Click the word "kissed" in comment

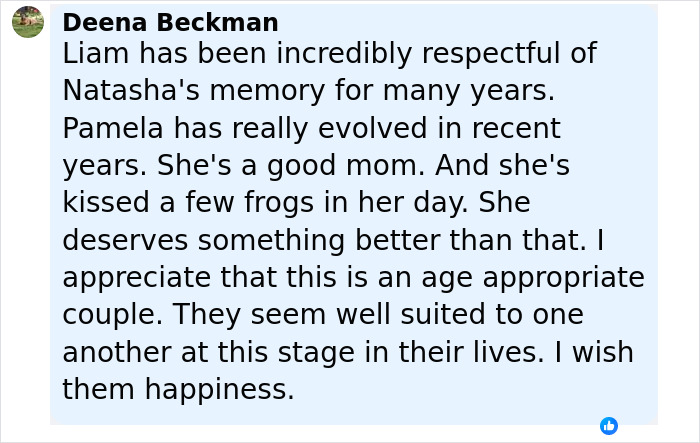106,202
